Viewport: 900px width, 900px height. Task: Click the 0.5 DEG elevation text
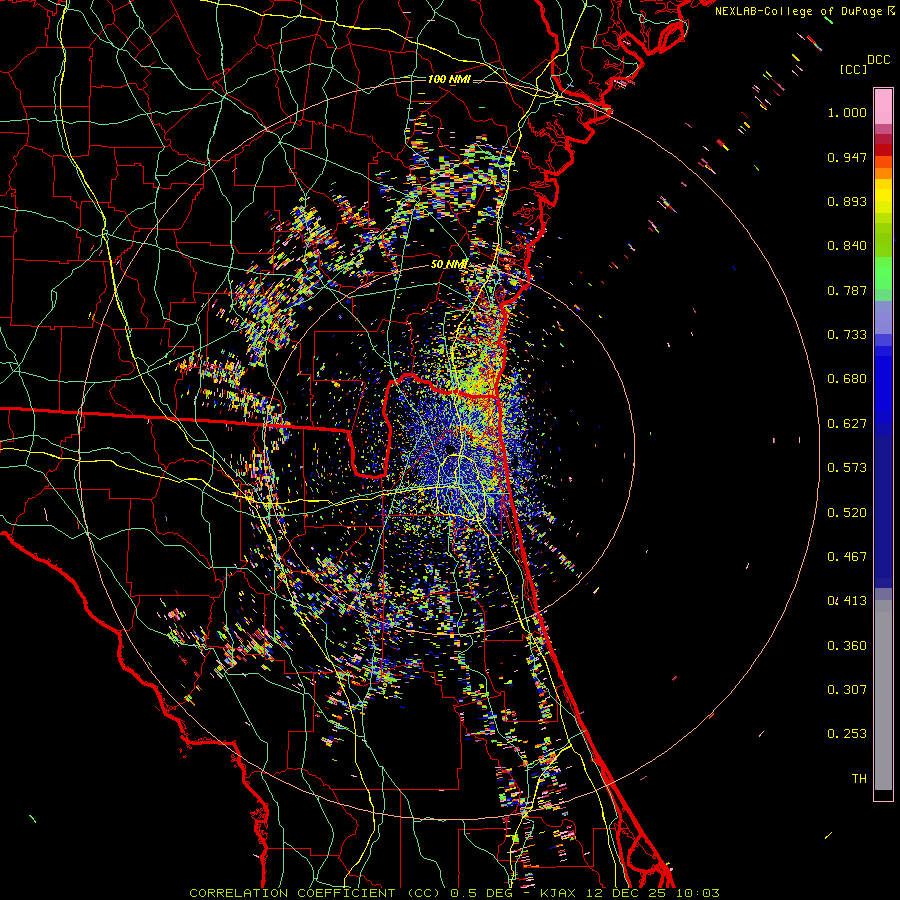(x=480, y=893)
